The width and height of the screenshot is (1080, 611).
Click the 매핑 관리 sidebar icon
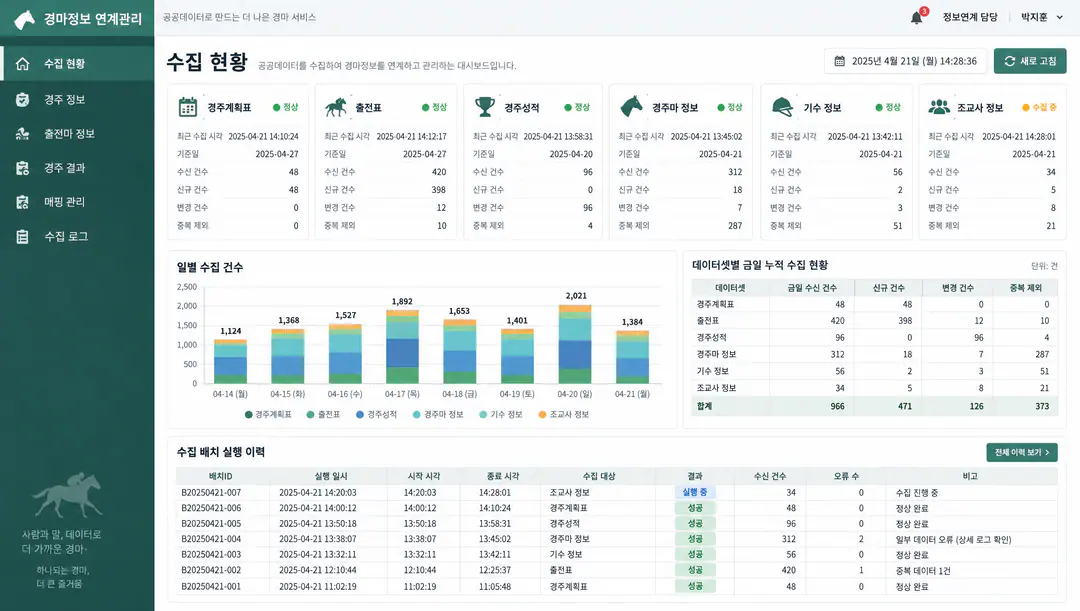pos(23,202)
